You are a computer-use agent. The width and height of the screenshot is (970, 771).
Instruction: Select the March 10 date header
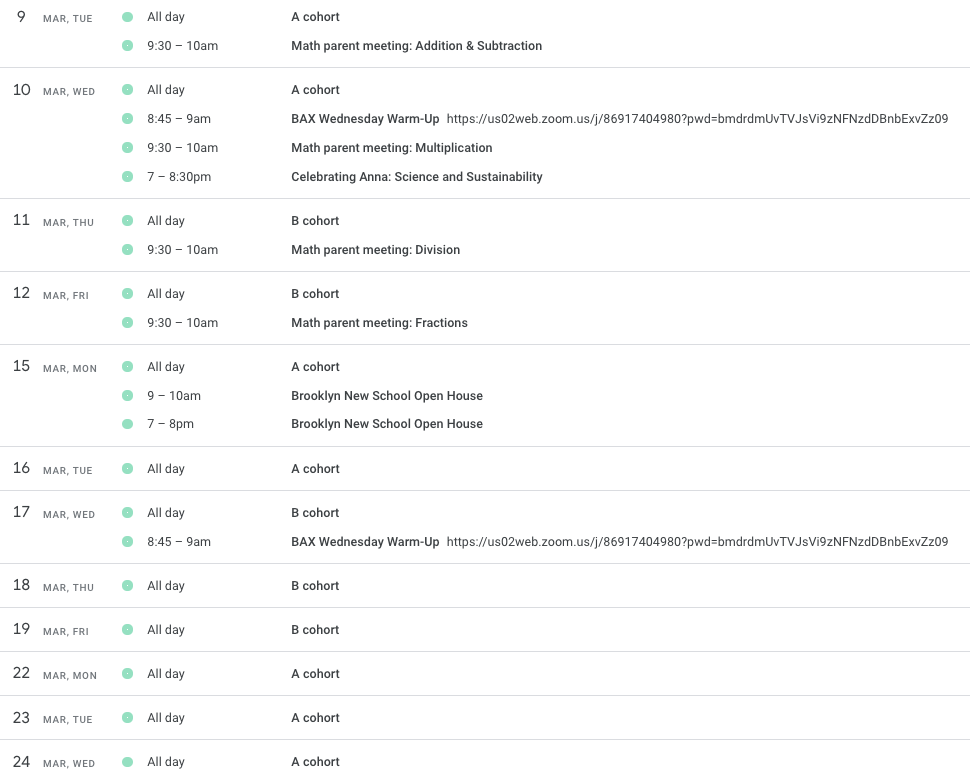(x=22, y=90)
